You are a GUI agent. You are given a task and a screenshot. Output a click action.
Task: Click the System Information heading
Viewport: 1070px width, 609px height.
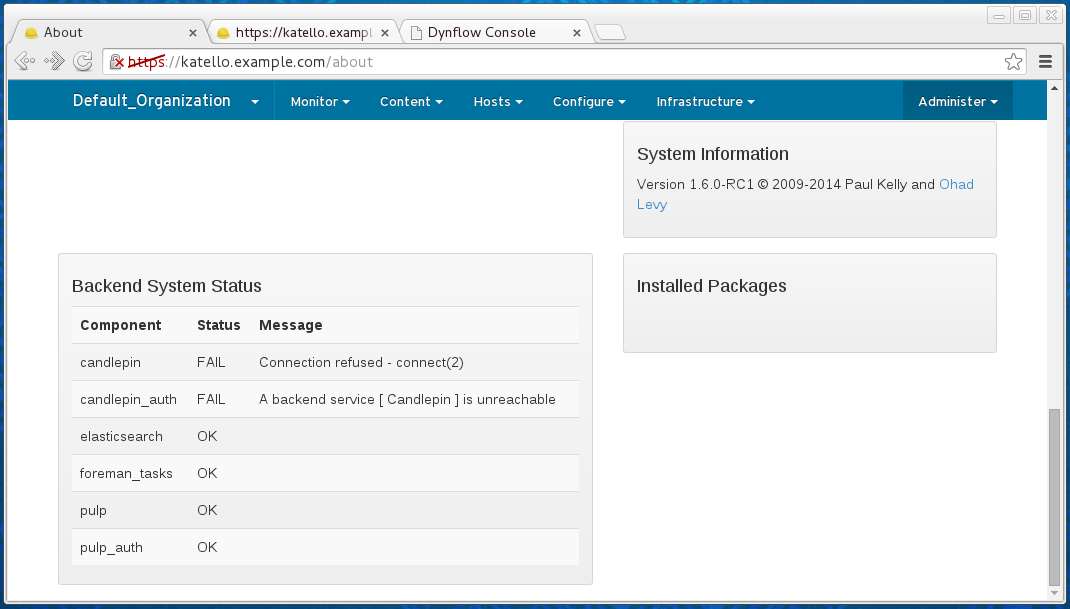pos(712,154)
